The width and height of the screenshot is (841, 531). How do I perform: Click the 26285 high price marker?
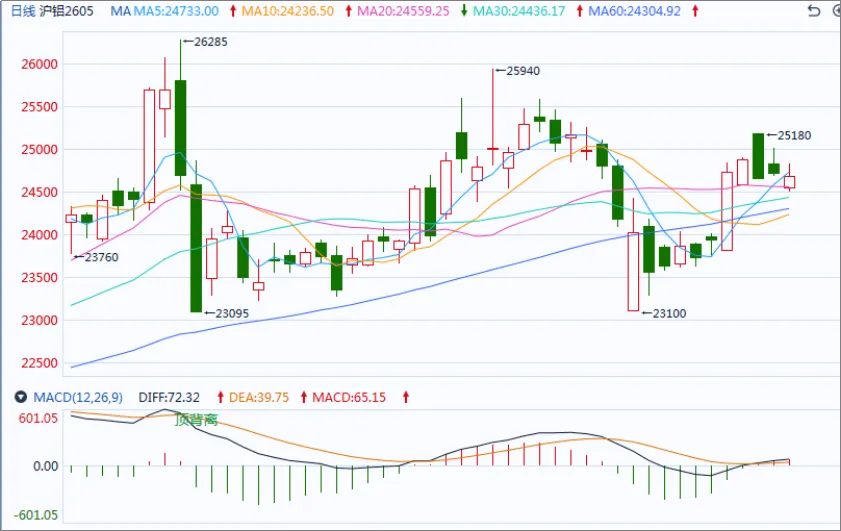[x=205, y=42]
